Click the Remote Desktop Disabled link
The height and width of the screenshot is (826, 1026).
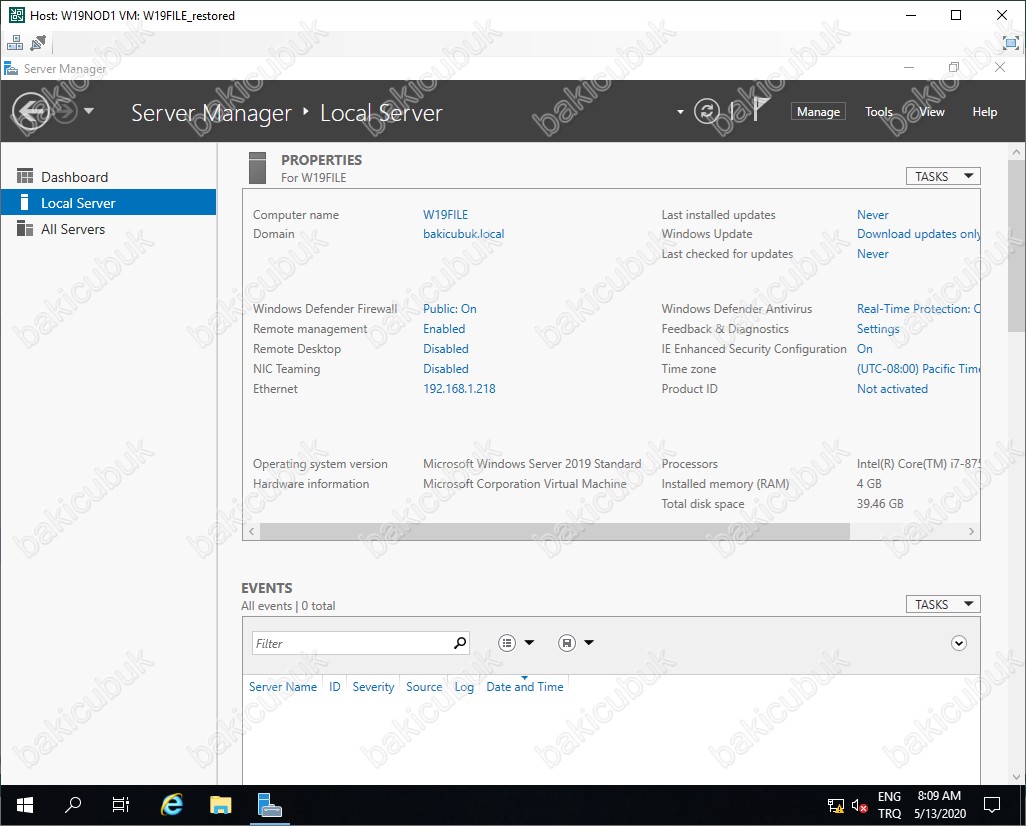click(x=446, y=349)
